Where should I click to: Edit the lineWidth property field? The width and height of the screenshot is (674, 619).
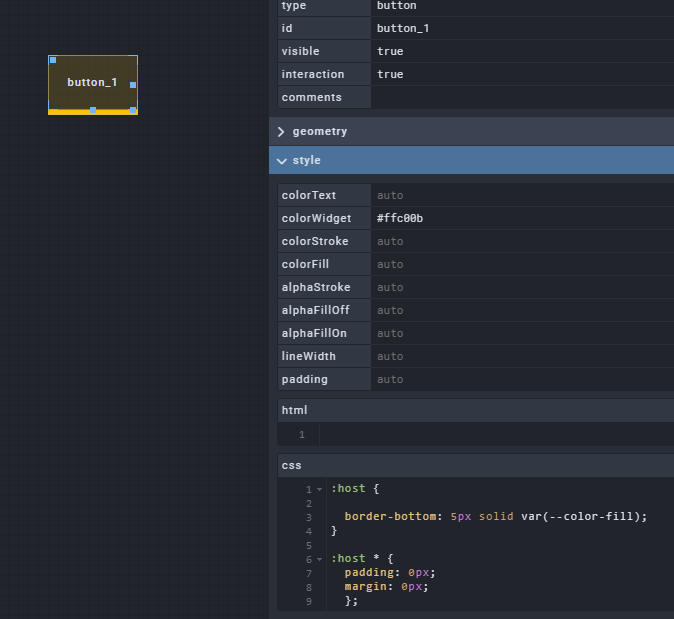click(520, 356)
